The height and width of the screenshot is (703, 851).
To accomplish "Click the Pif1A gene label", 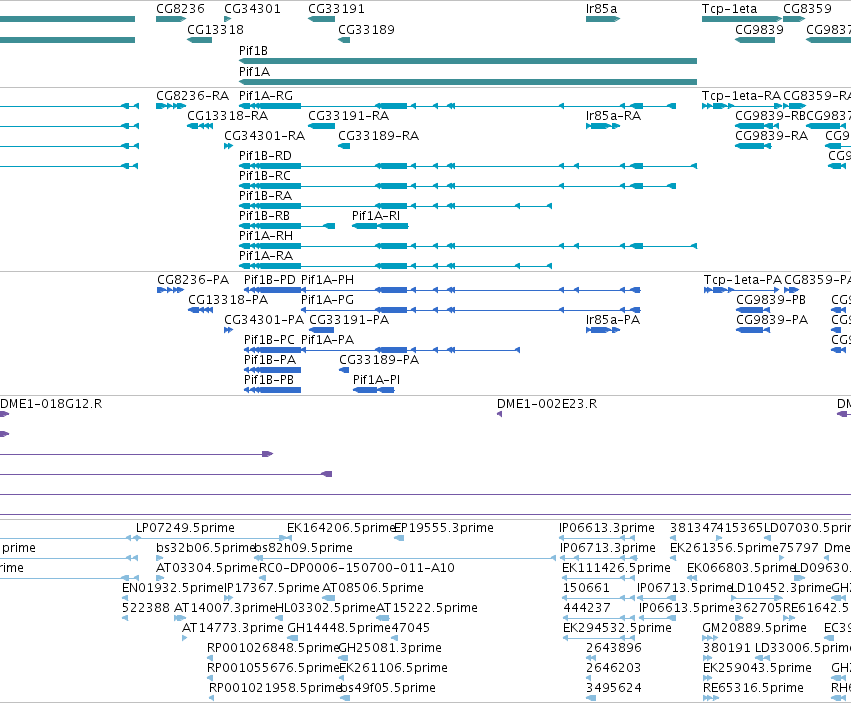I will coord(255,72).
